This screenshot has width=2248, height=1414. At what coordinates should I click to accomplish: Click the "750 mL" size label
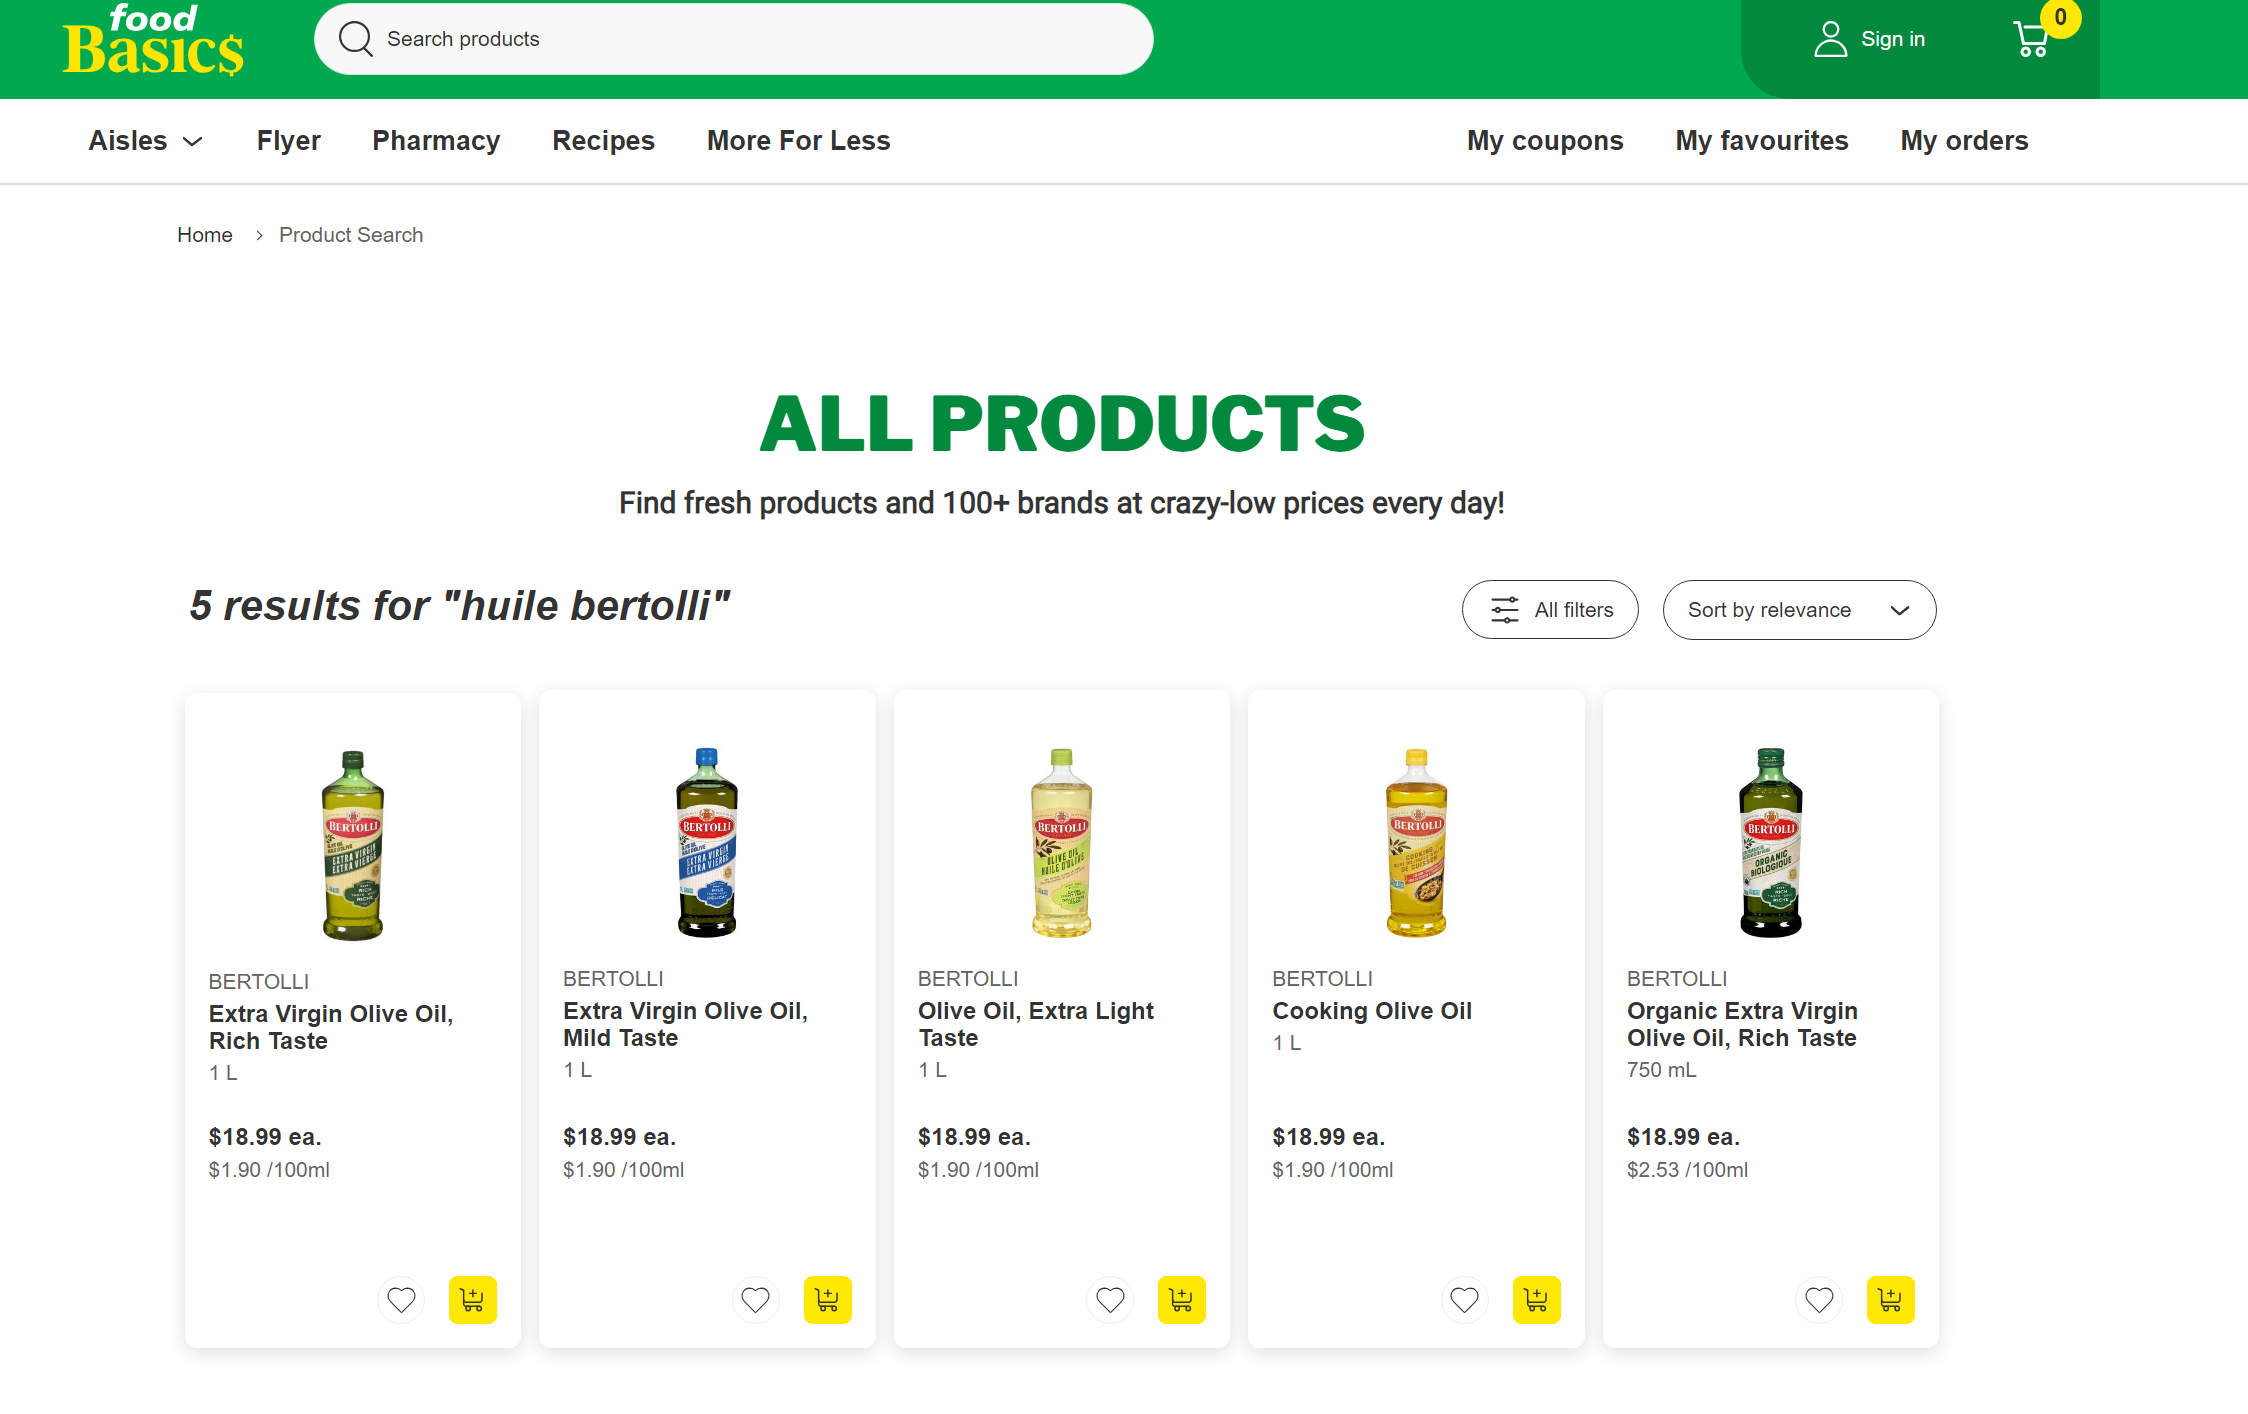click(1662, 1070)
